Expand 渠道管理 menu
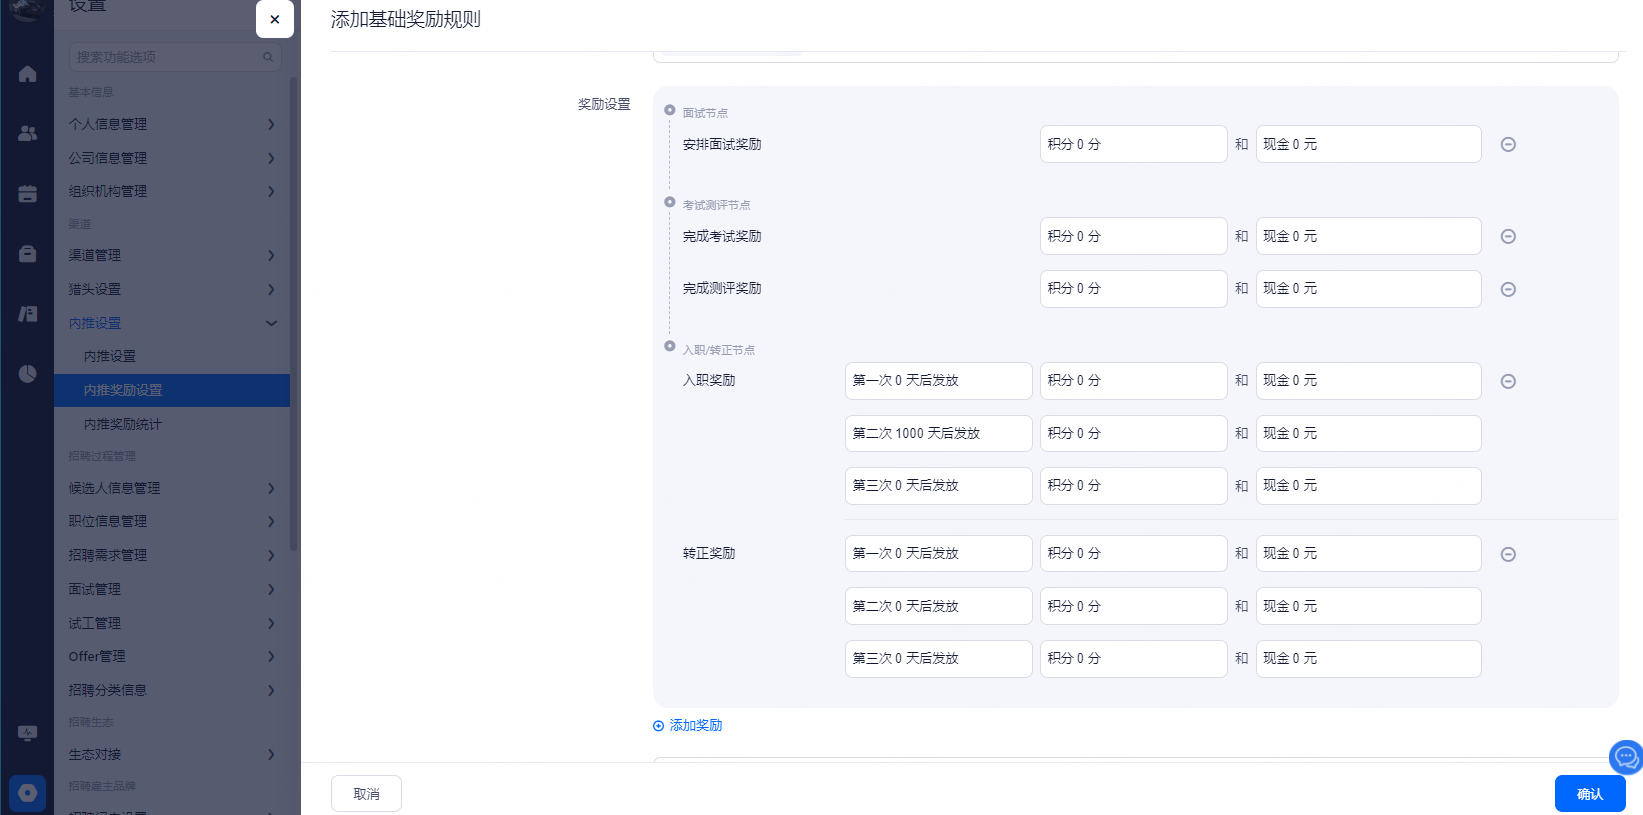This screenshot has height=815, width=1643. click(x=173, y=255)
